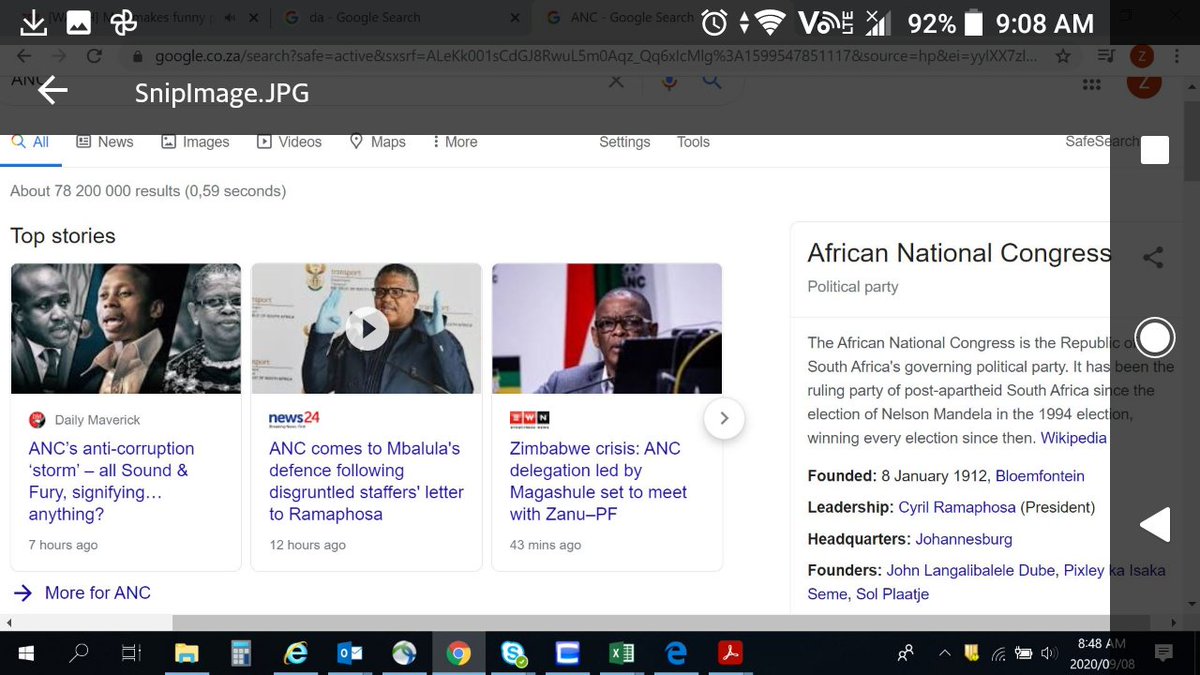Open the Windows Start menu

click(x=26, y=654)
